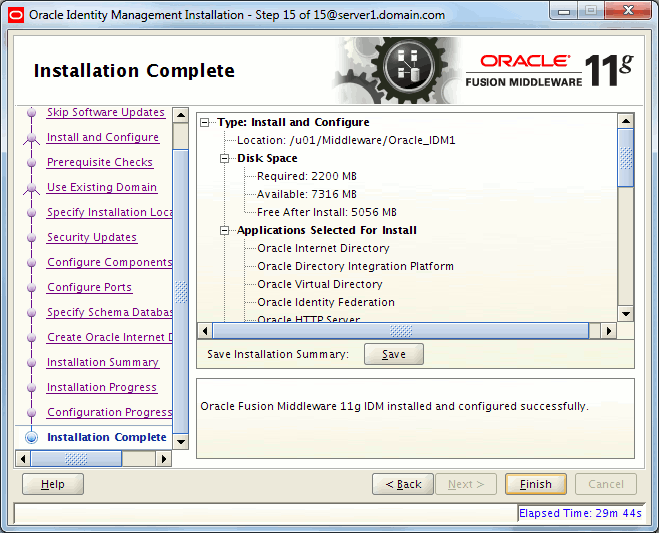Screen dimensions: 659x533
Task: Click the installed and configured successfully message
Action: tap(395, 406)
